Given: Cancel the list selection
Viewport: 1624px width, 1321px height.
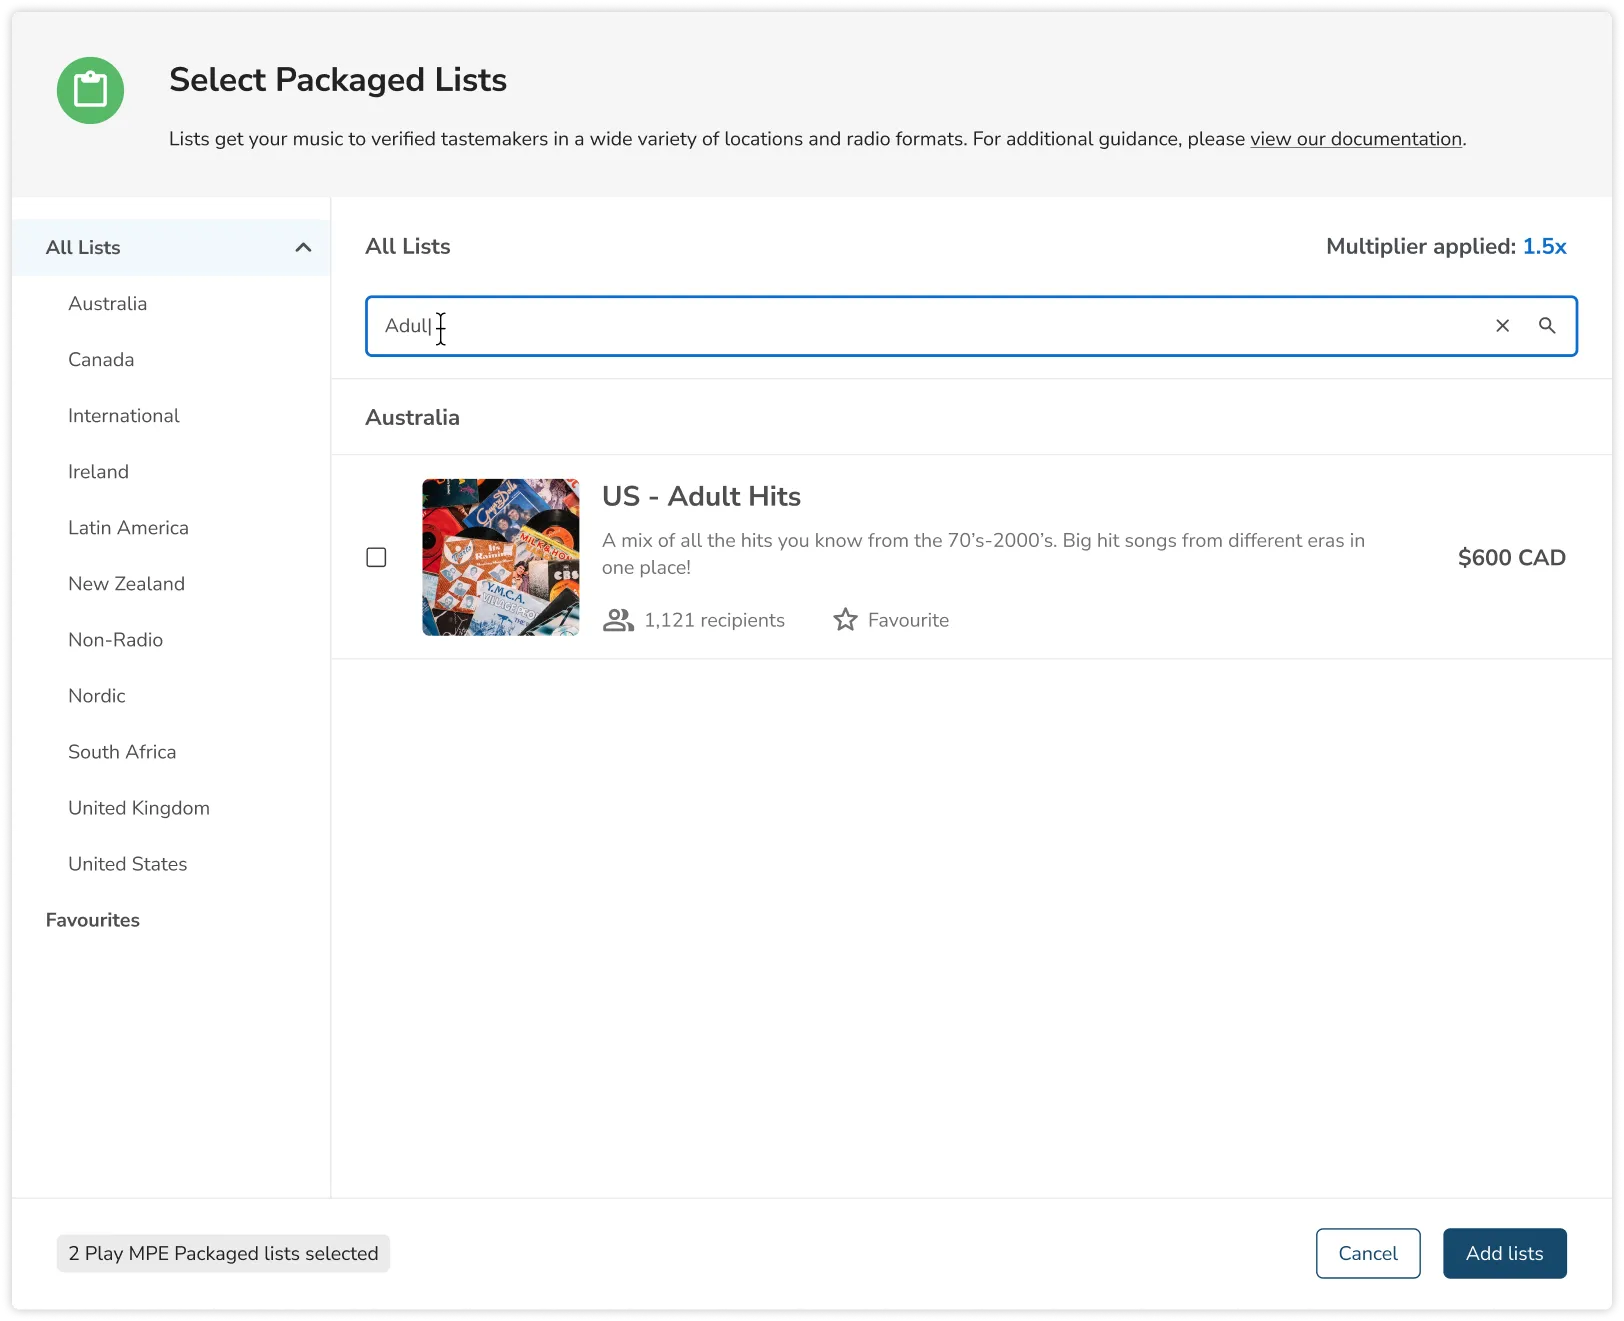Looking at the screenshot, I should pos(1367,1253).
